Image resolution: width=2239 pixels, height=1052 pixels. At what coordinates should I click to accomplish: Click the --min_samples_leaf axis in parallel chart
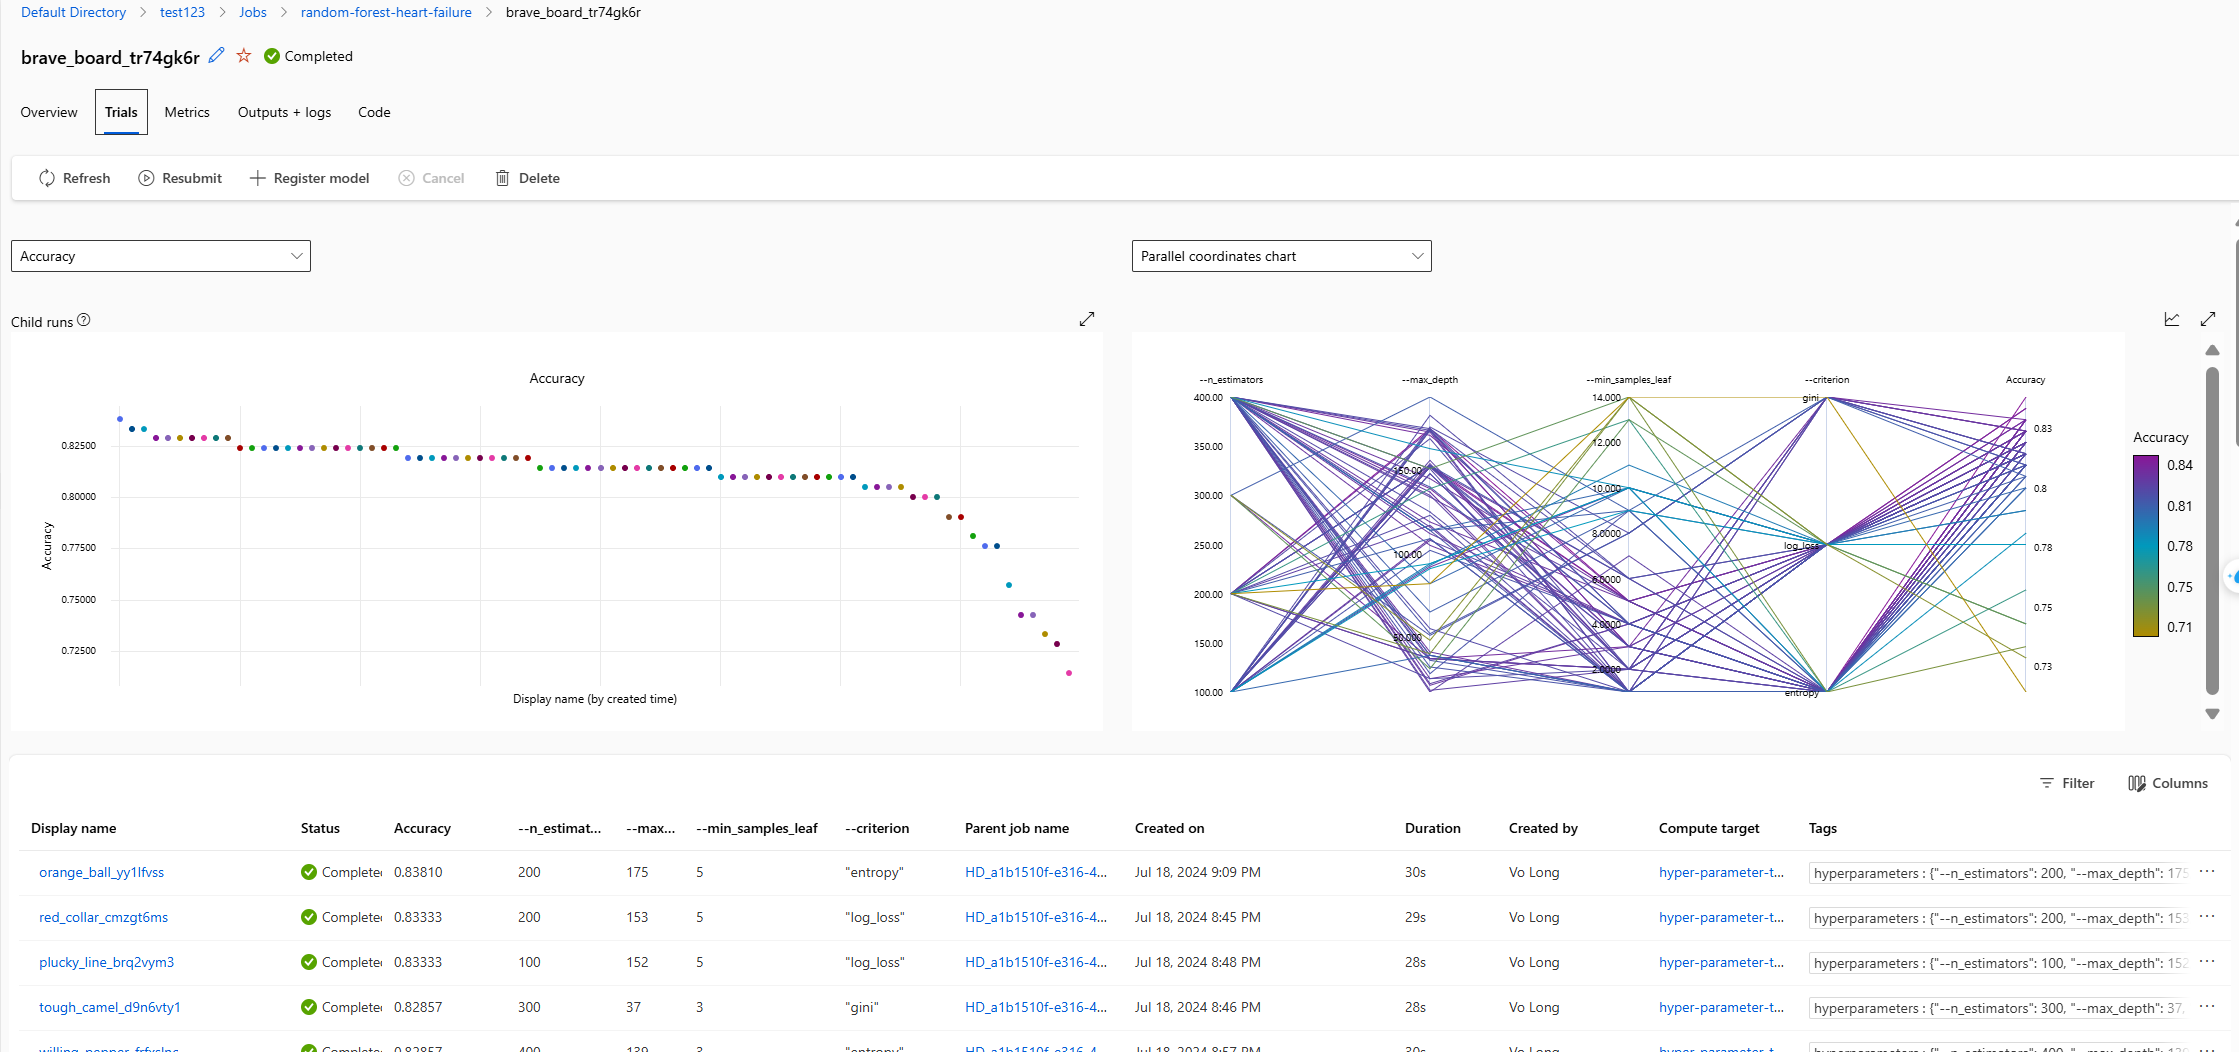(1629, 544)
